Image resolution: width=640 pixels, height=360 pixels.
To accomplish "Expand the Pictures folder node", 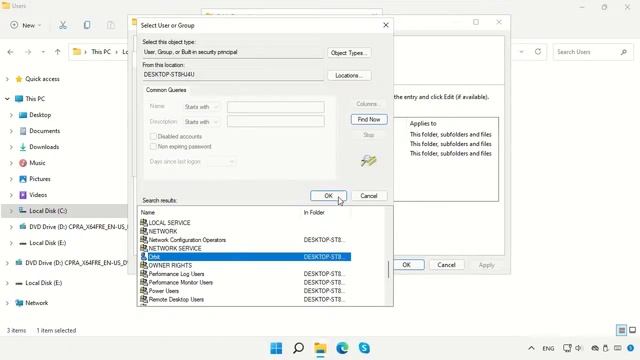I will tap(11, 179).
